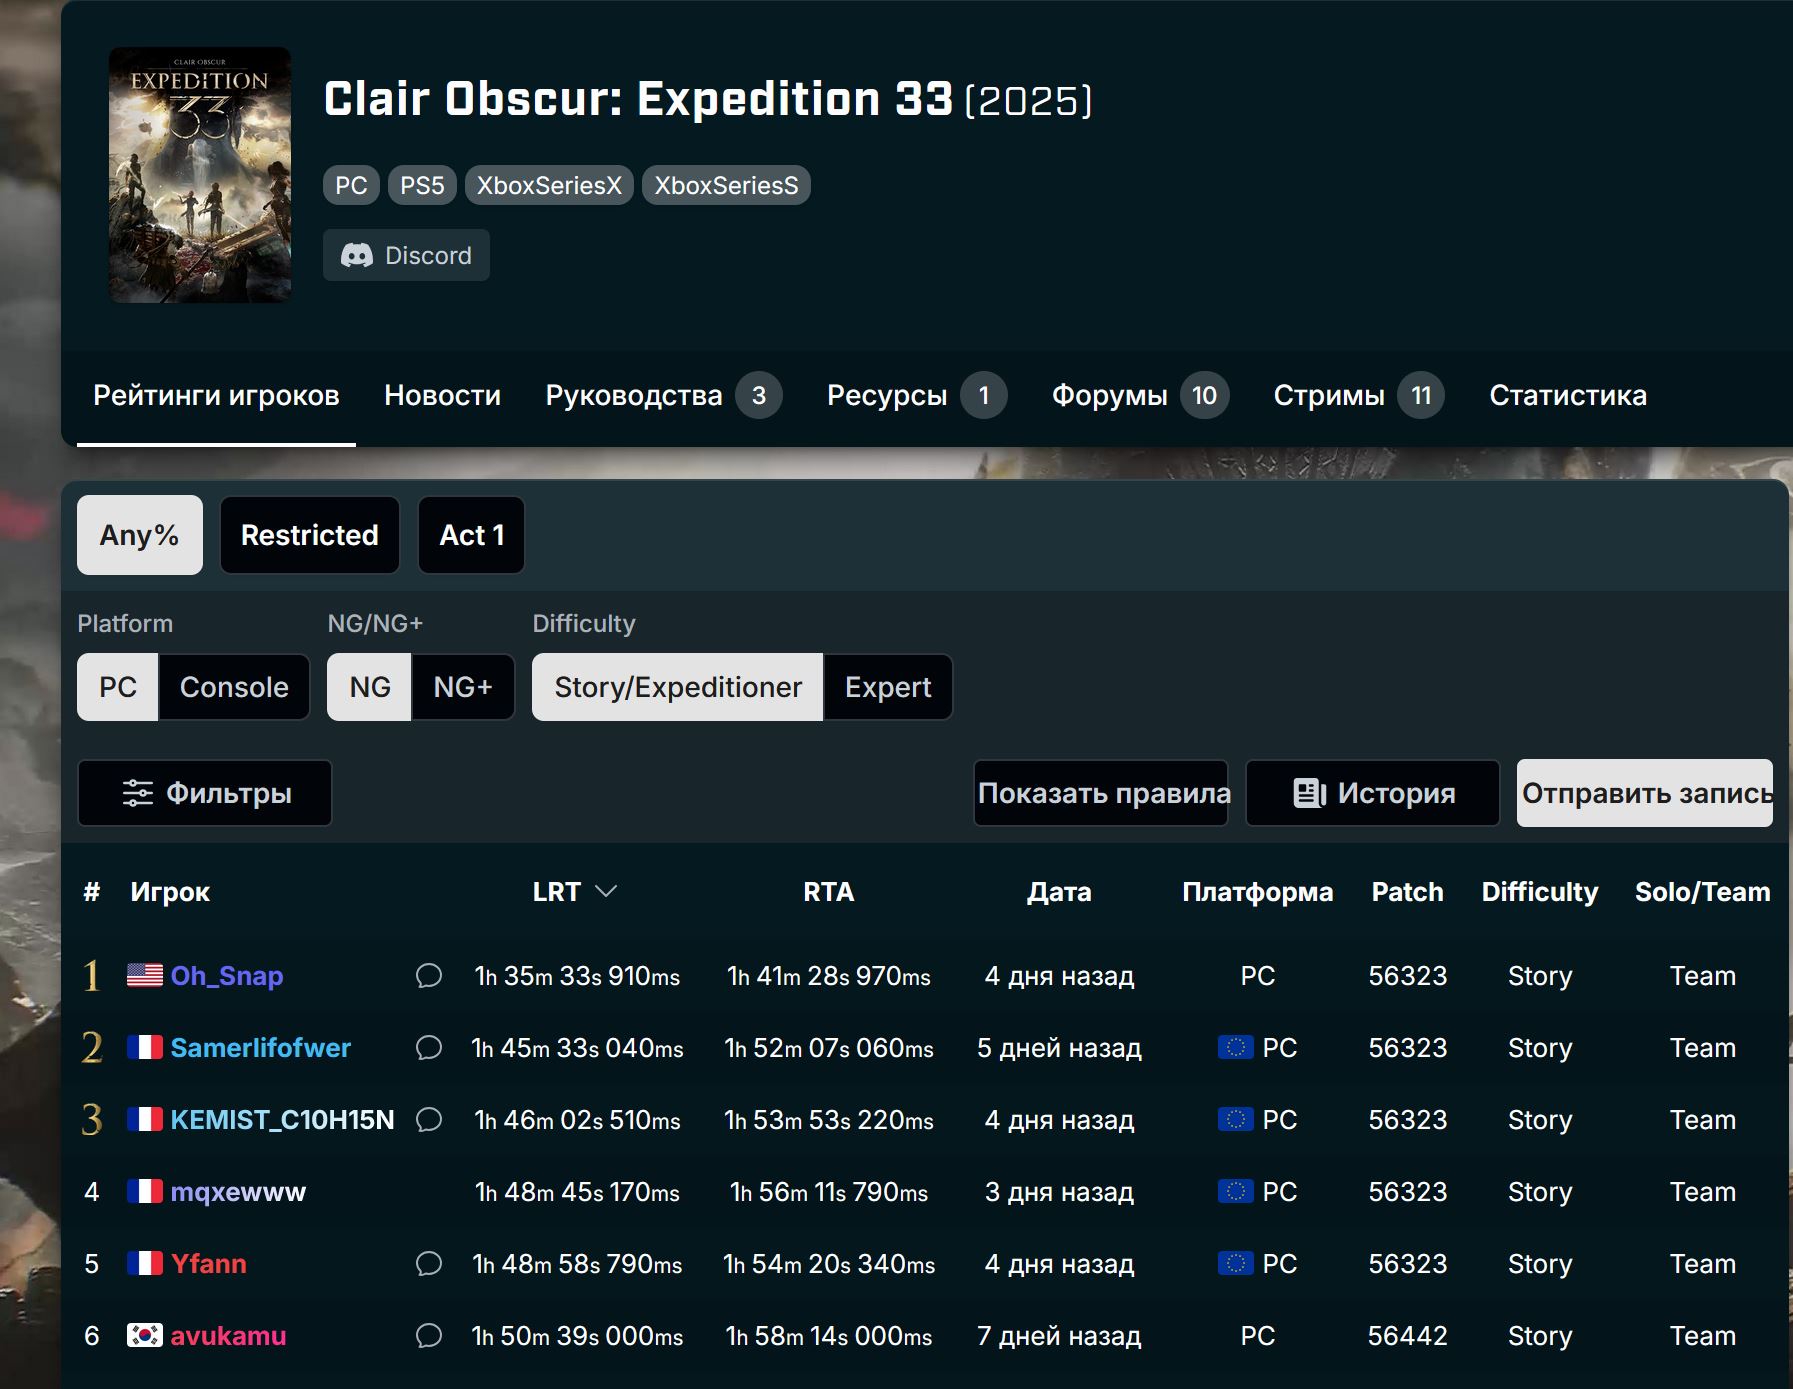Select the NG option
The image size is (1793, 1389).
coord(370,687)
